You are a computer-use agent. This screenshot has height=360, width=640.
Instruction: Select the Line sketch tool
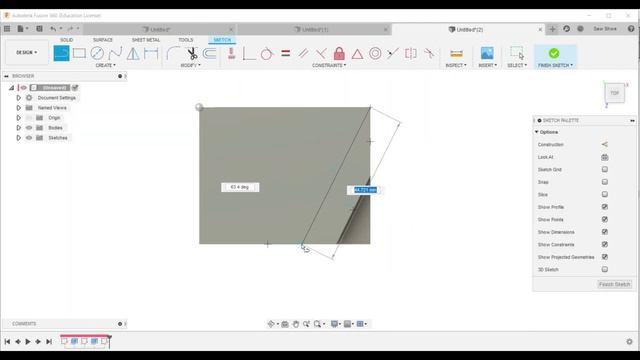[61, 53]
